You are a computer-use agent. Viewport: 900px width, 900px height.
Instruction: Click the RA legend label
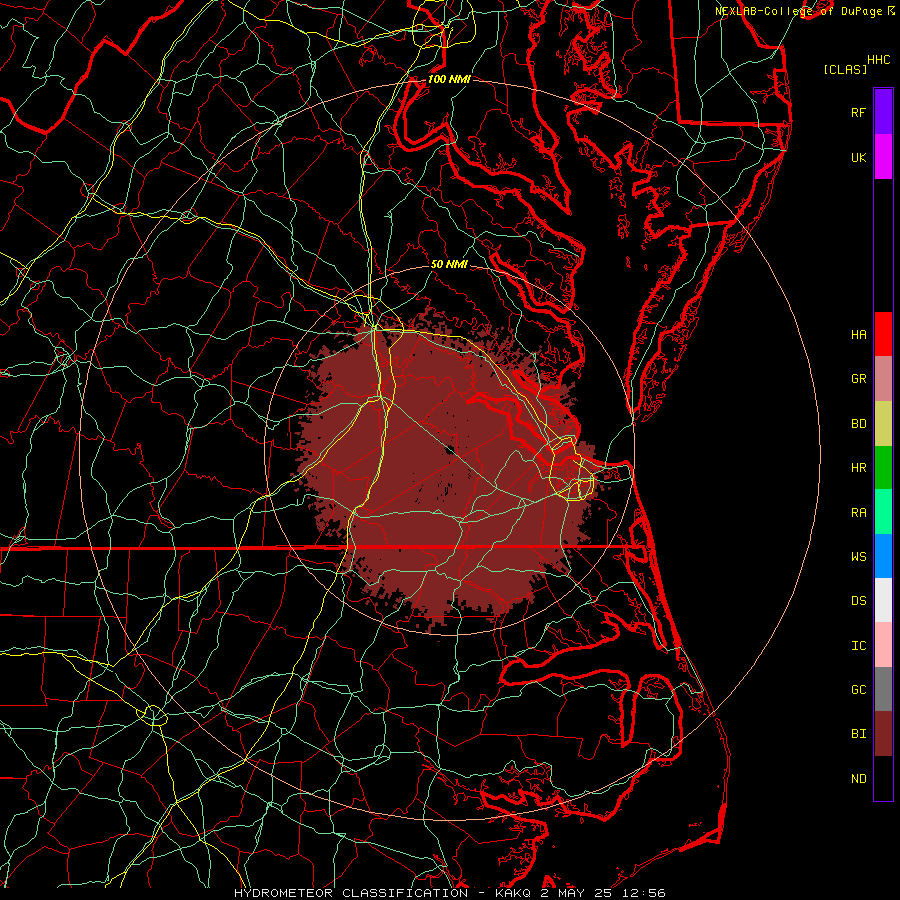858,513
